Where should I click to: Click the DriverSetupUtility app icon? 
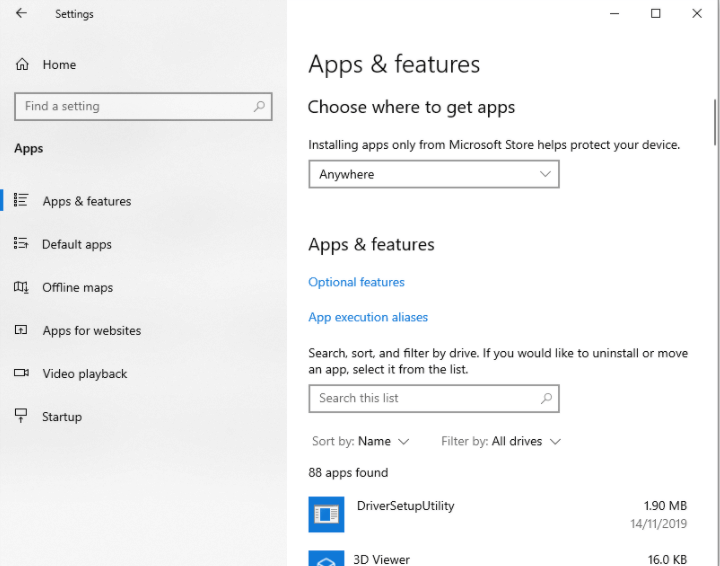pos(326,514)
